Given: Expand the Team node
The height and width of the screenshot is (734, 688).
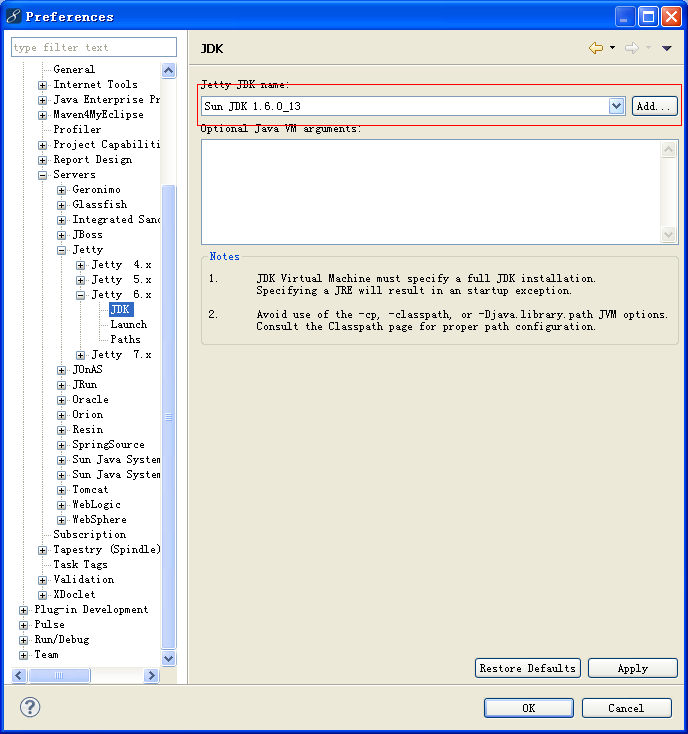Looking at the screenshot, I should [23, 655].
